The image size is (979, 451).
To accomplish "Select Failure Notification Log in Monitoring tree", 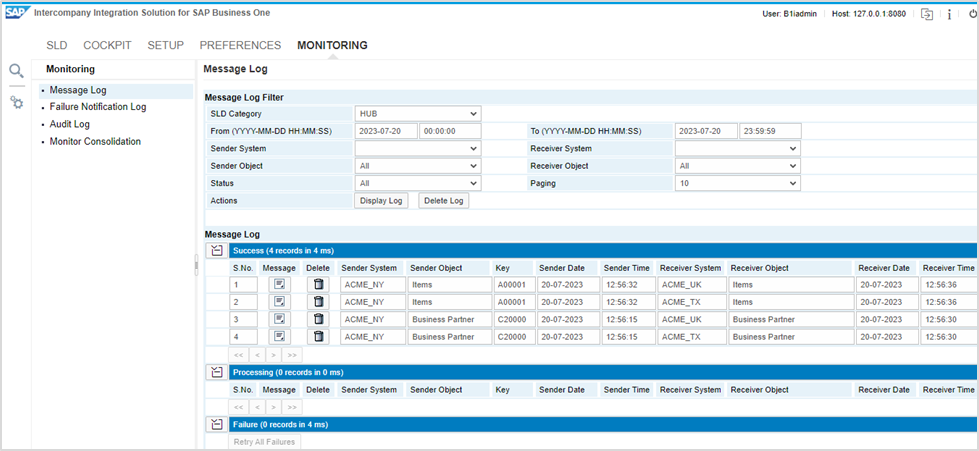I will [98, 107].
